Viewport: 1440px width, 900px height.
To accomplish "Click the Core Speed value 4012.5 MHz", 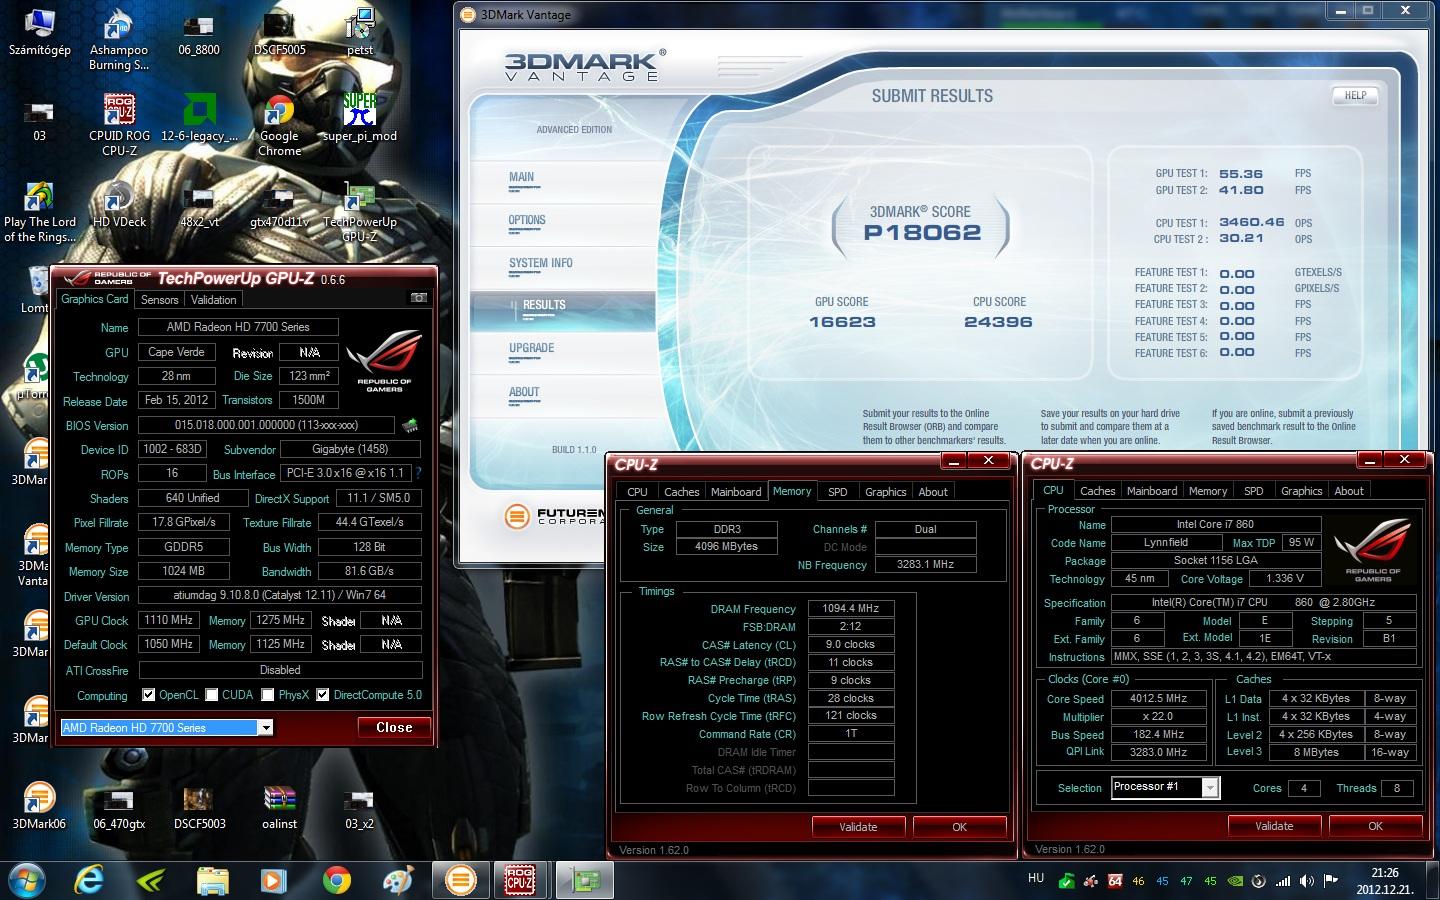I will [1159, 698].
